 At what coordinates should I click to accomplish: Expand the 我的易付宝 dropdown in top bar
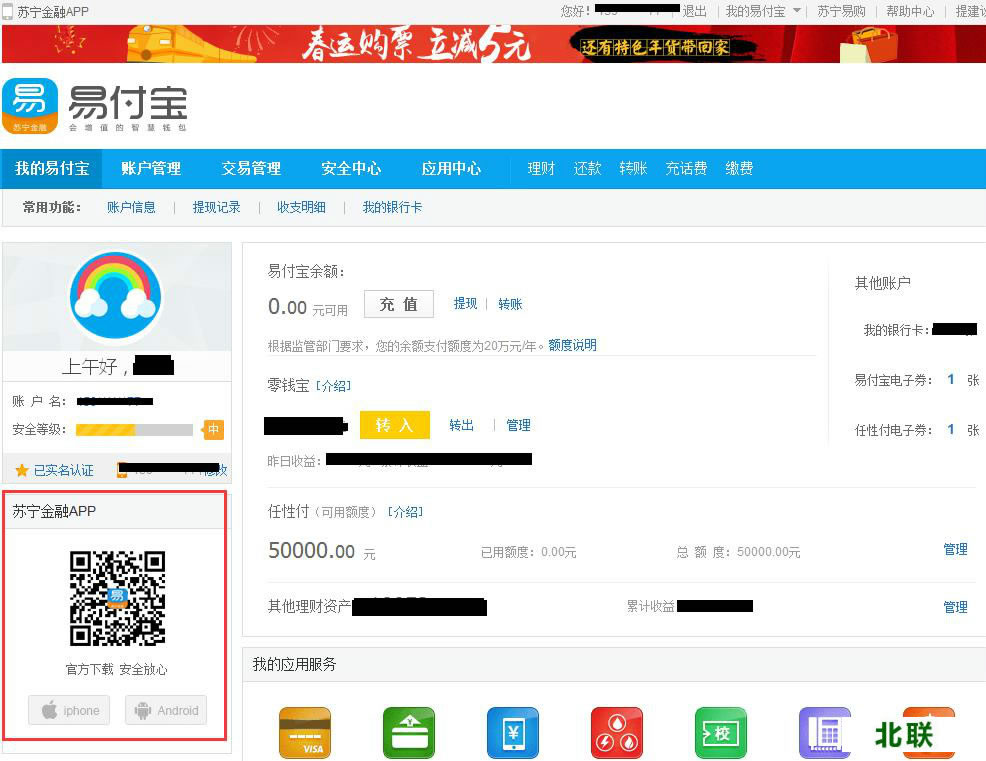pos(763,11)
